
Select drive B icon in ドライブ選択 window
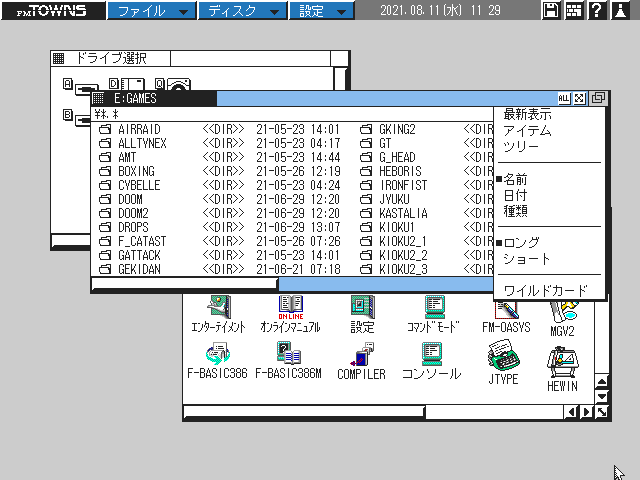pyautogui.click(x=77, y=118)
